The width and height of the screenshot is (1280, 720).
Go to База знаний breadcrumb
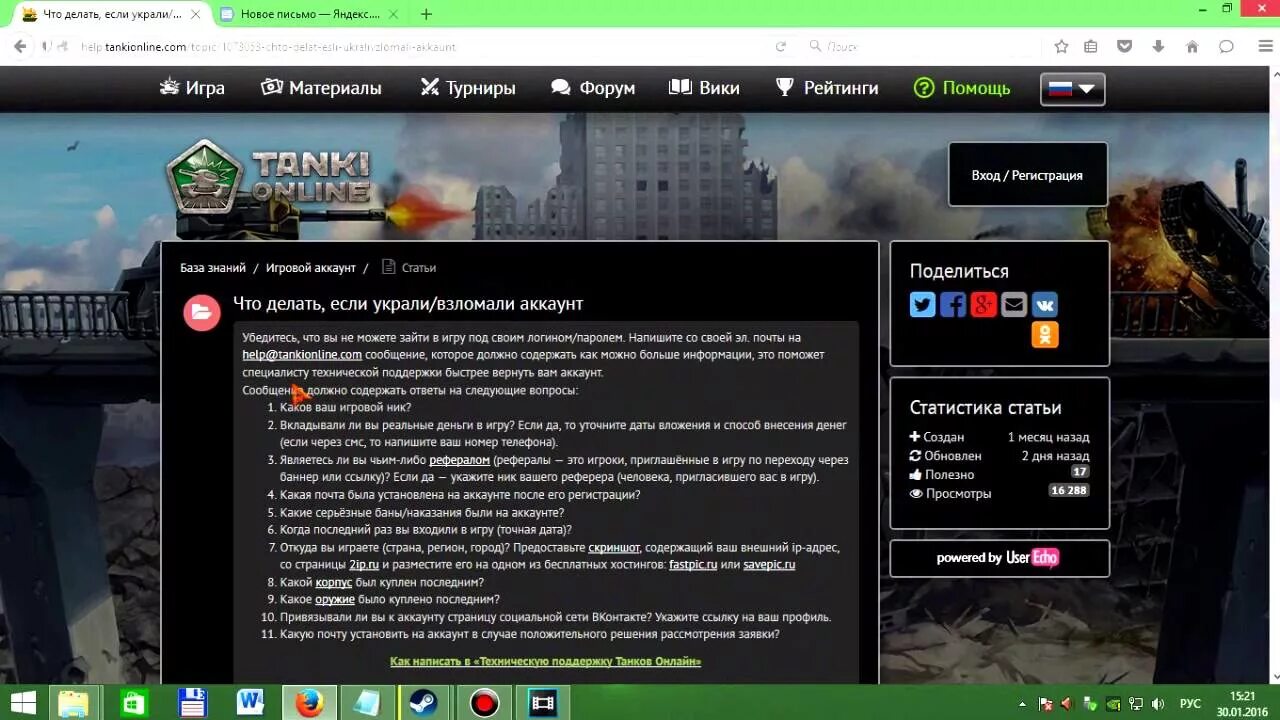click(x=213, y=268)
